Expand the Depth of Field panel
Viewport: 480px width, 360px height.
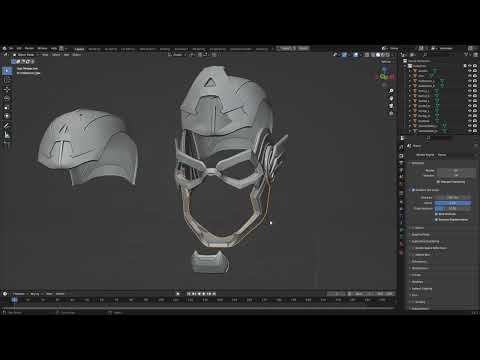(421, 235)
